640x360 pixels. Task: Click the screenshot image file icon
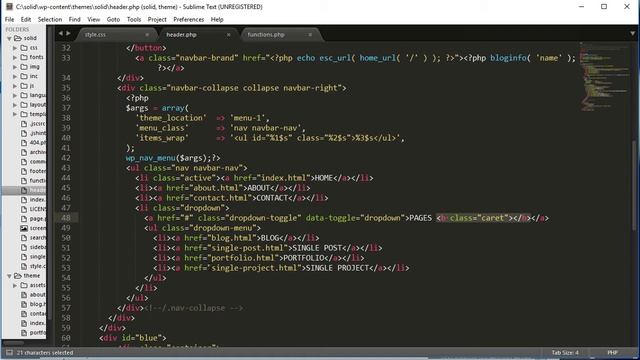click(24, 228)
